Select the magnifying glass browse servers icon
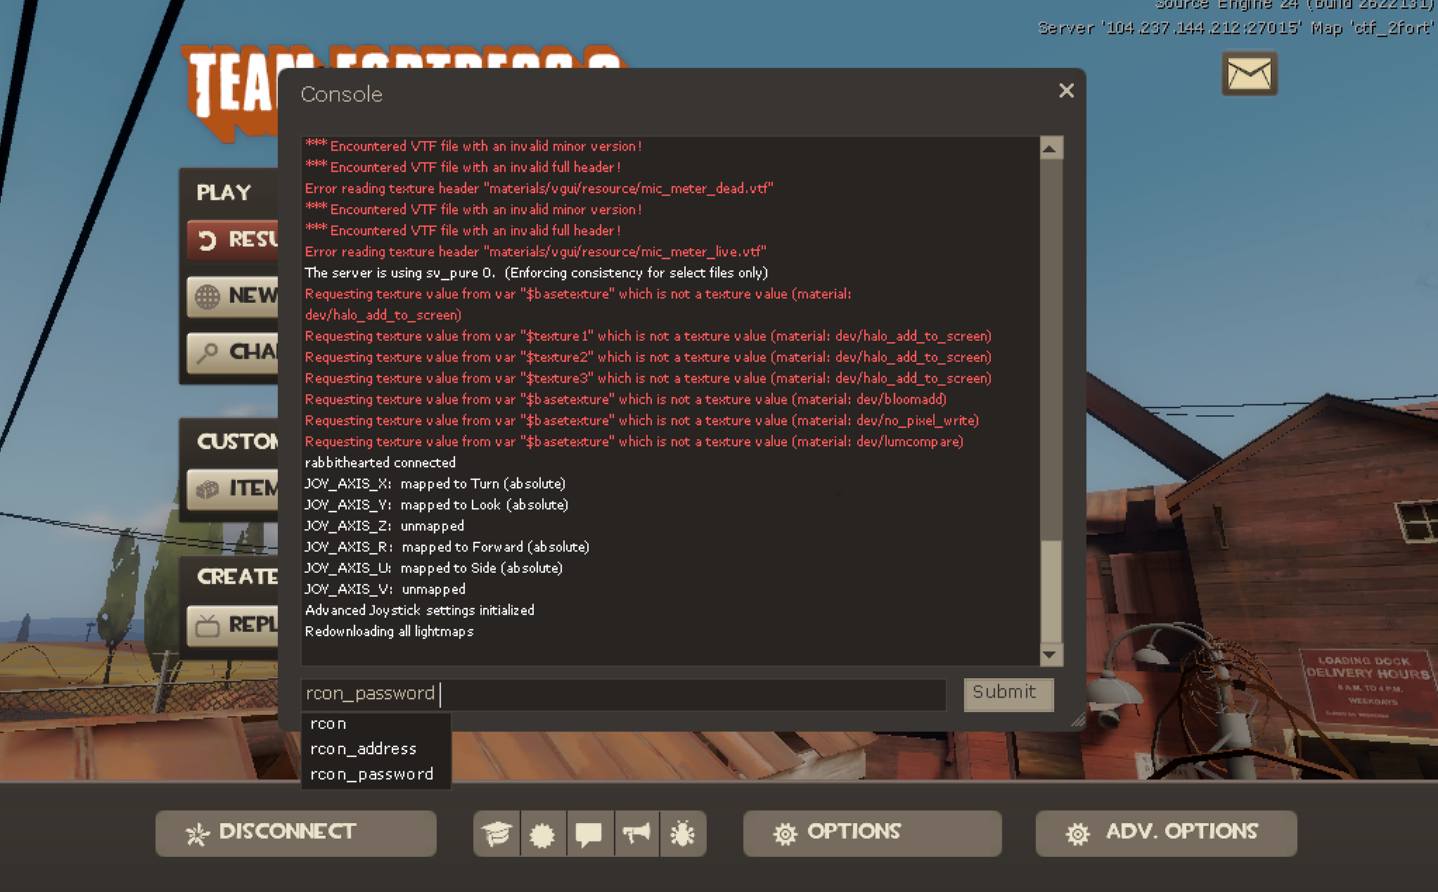This screenshot has height=892, width=1438. click(209, 353)
